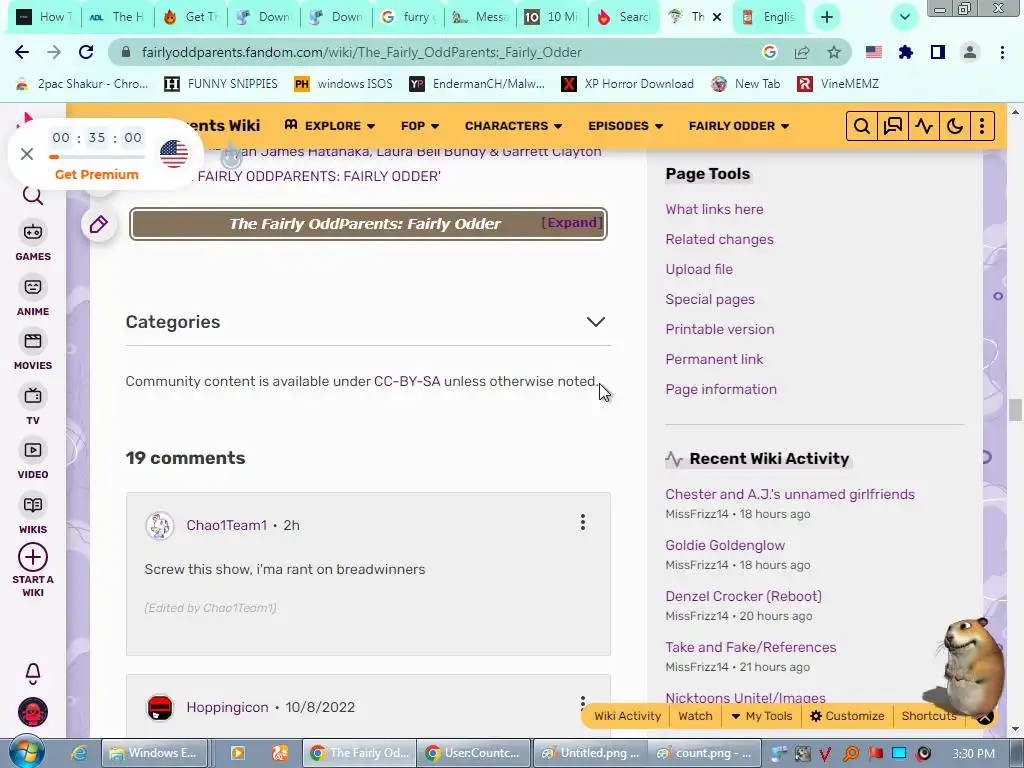Expand The Fairly OddParents: Fairly Odder navbox
Viewport: 1024px width, 768px height.
click(x=571, y=223)
